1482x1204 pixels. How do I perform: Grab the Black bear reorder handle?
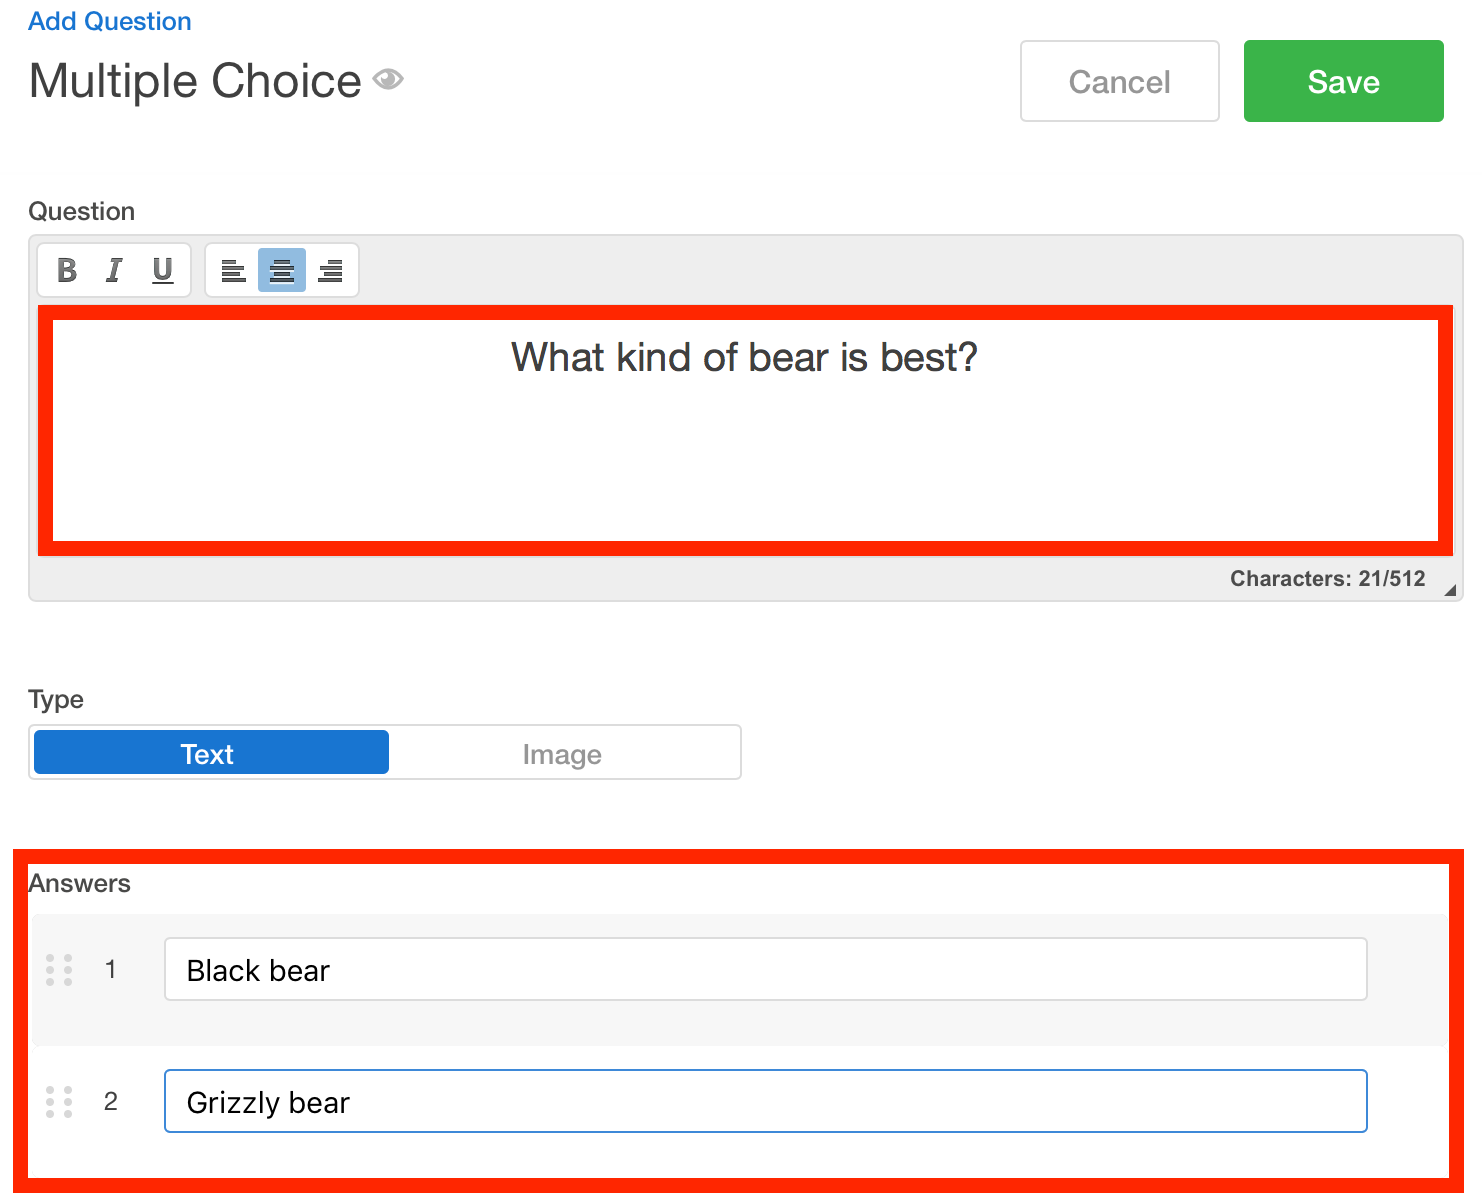(59, 969)
